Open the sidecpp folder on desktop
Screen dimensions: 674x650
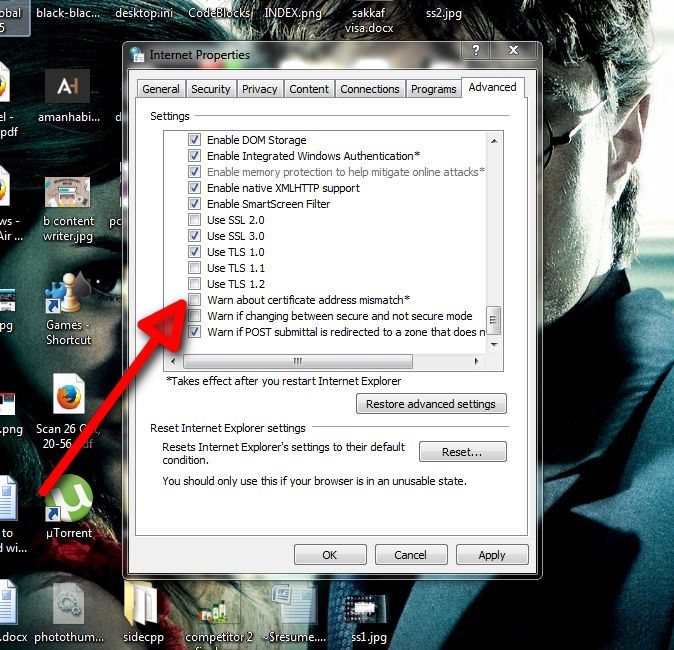[141, 602]
